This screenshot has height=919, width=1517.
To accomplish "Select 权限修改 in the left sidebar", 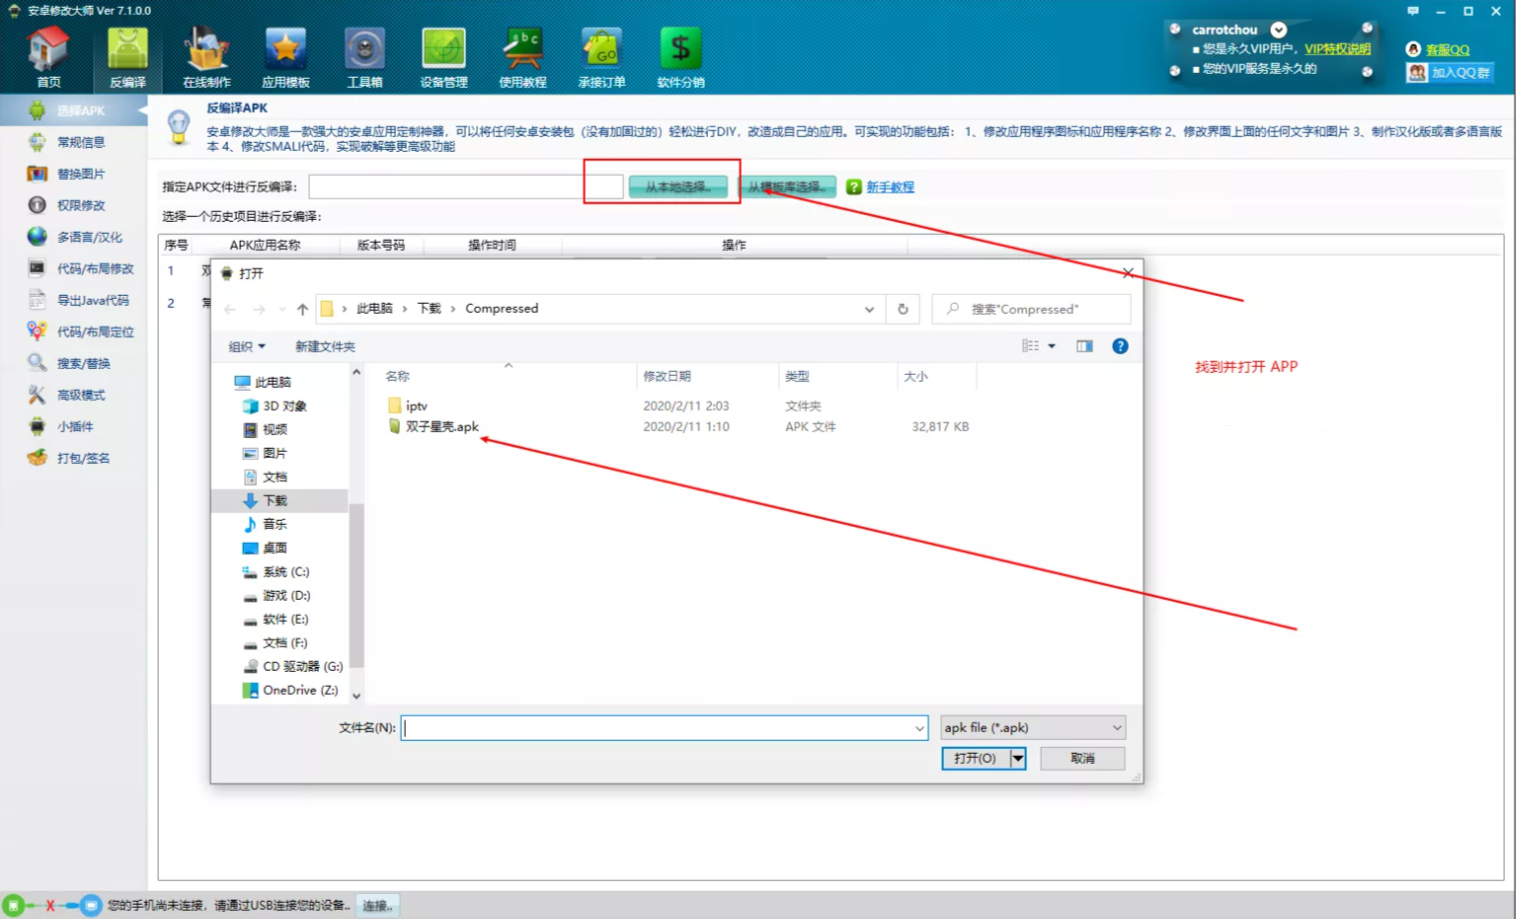I will [80, 205].
